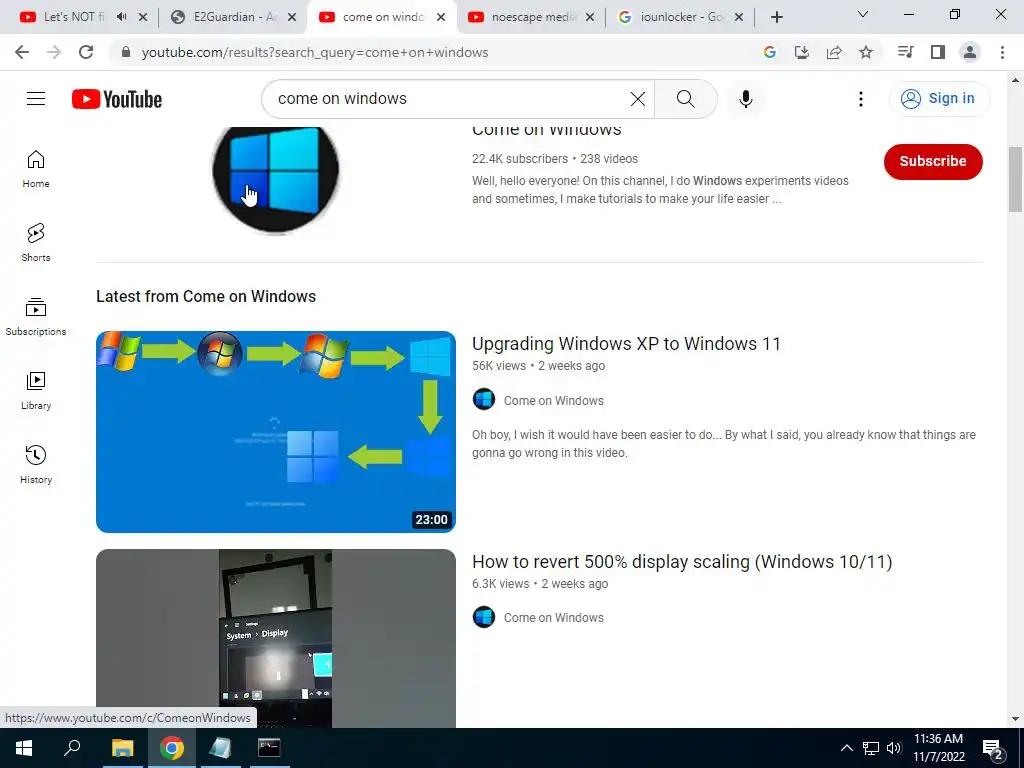Expand the tab search chevron
This screenshot has width=1024, height=768.
tap(863, 14)
